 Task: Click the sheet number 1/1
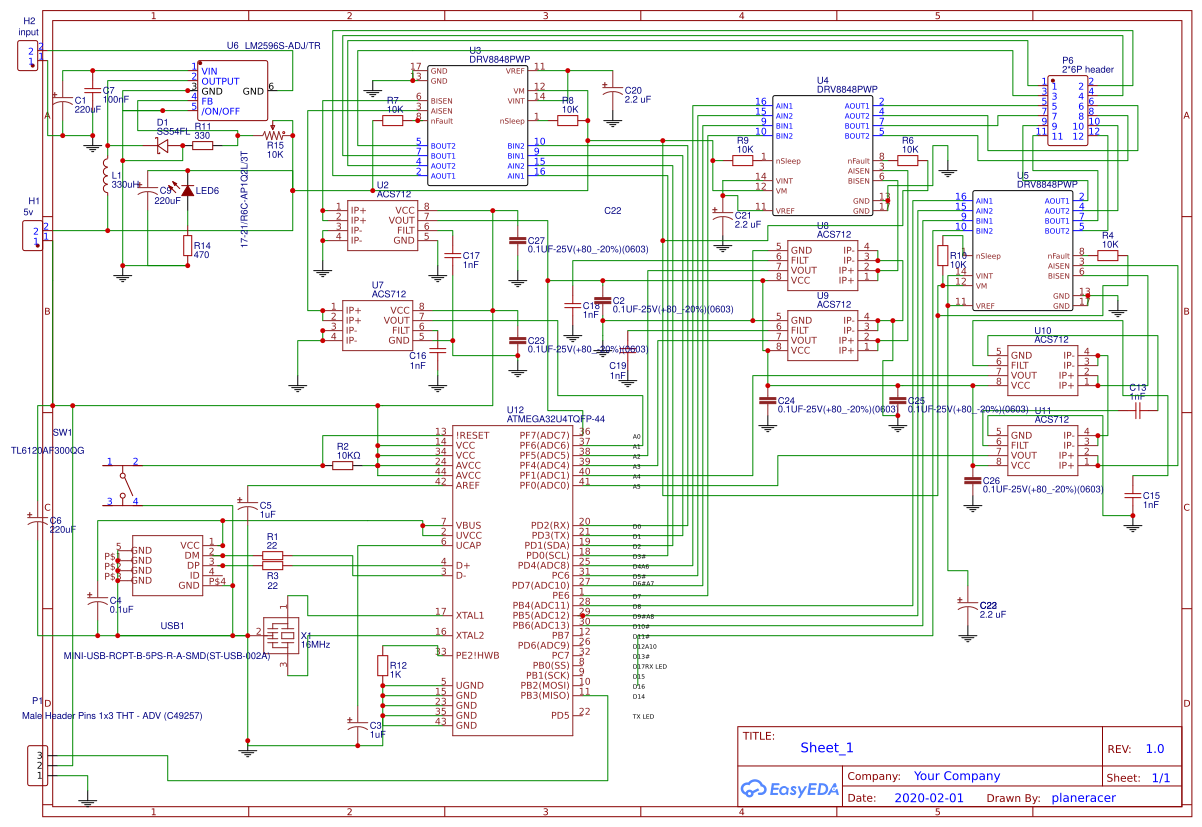coord(1161,777)
